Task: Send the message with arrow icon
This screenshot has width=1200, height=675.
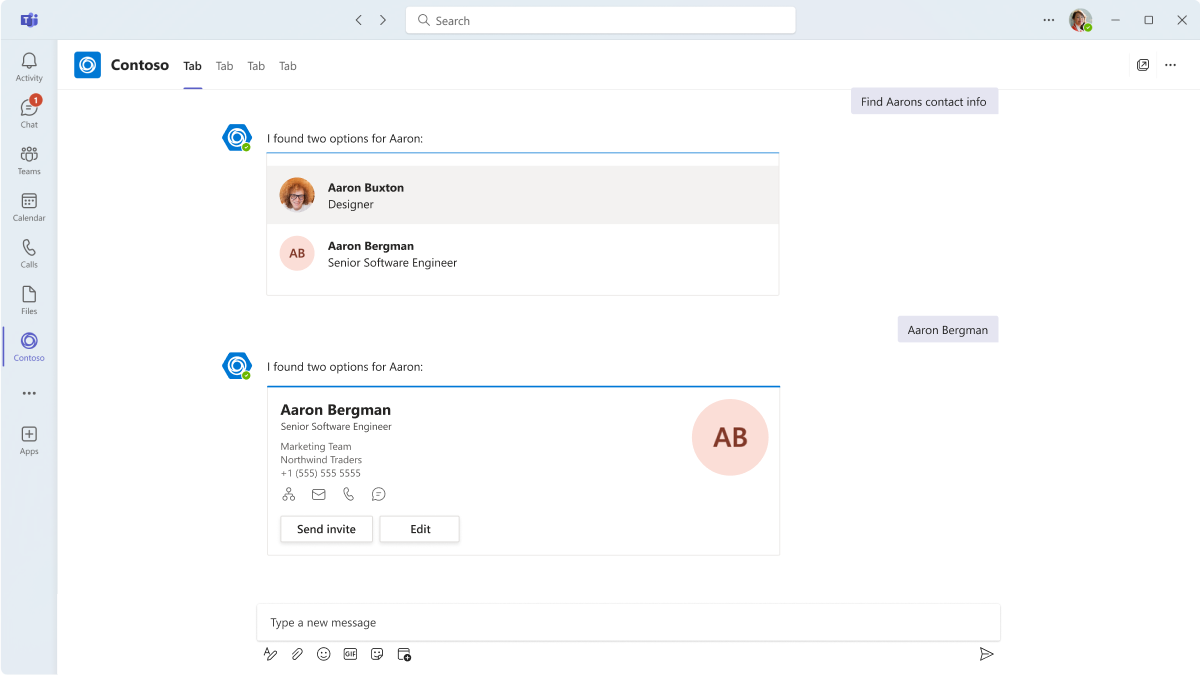Action: point(986,654)
